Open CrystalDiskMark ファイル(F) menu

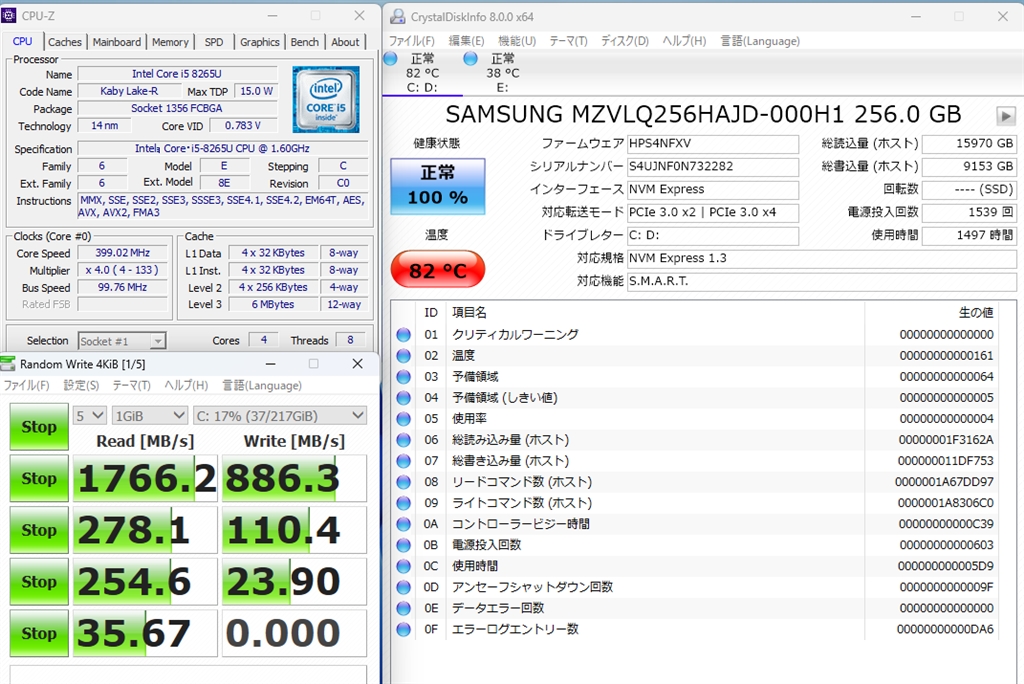[26, 385]
